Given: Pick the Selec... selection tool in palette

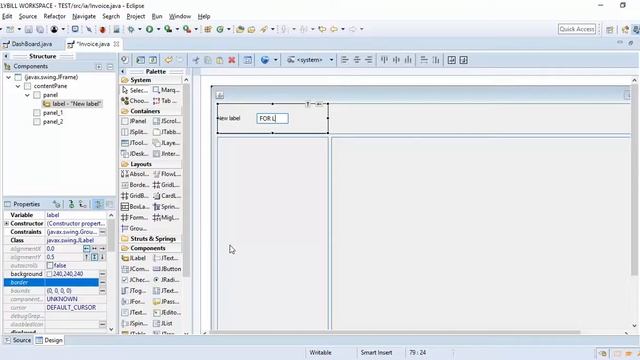Looking at the screenshot, I should (135, 90).
